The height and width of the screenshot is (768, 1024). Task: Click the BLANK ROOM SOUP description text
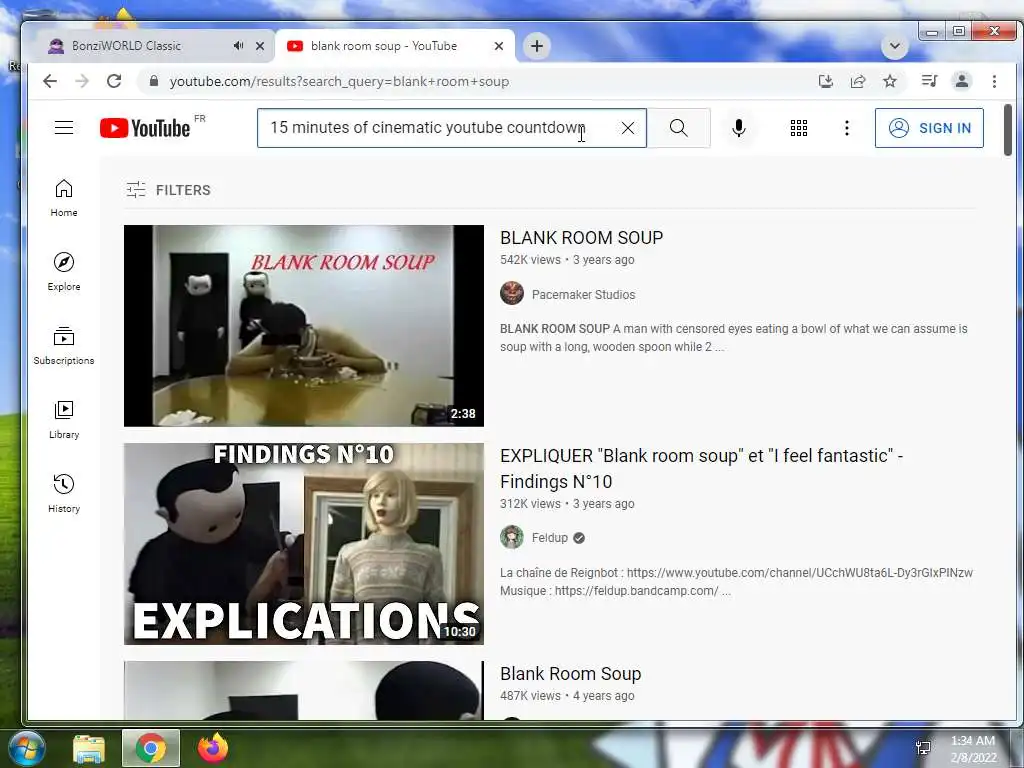click(733, 338)
